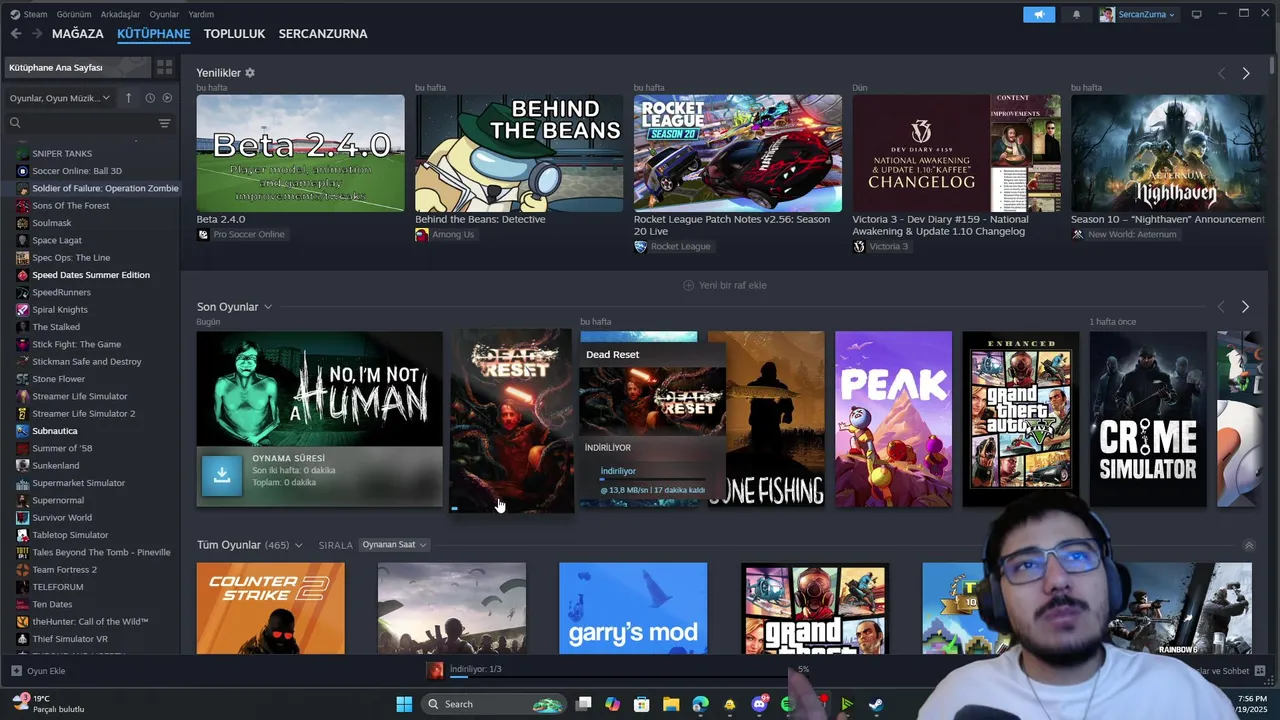Viewport: 1280px width, 720px height.
Task: Open the Arkadaşlar menu
Action: coord(121,14)
